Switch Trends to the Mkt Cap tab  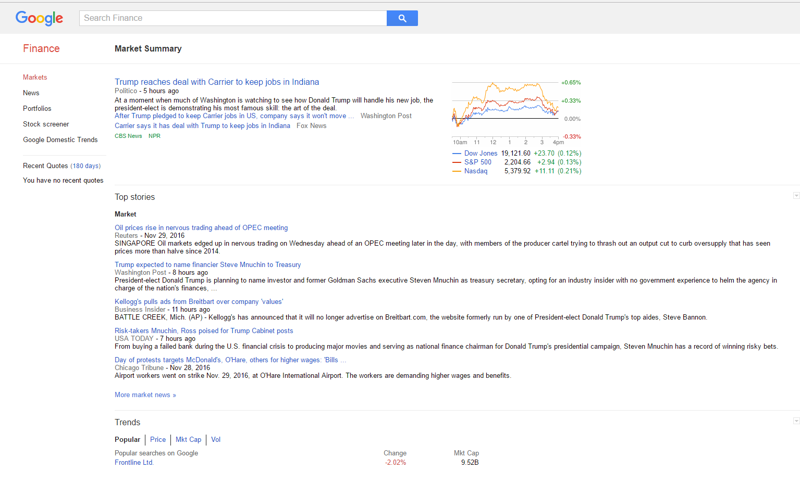(x=188, y=439)
